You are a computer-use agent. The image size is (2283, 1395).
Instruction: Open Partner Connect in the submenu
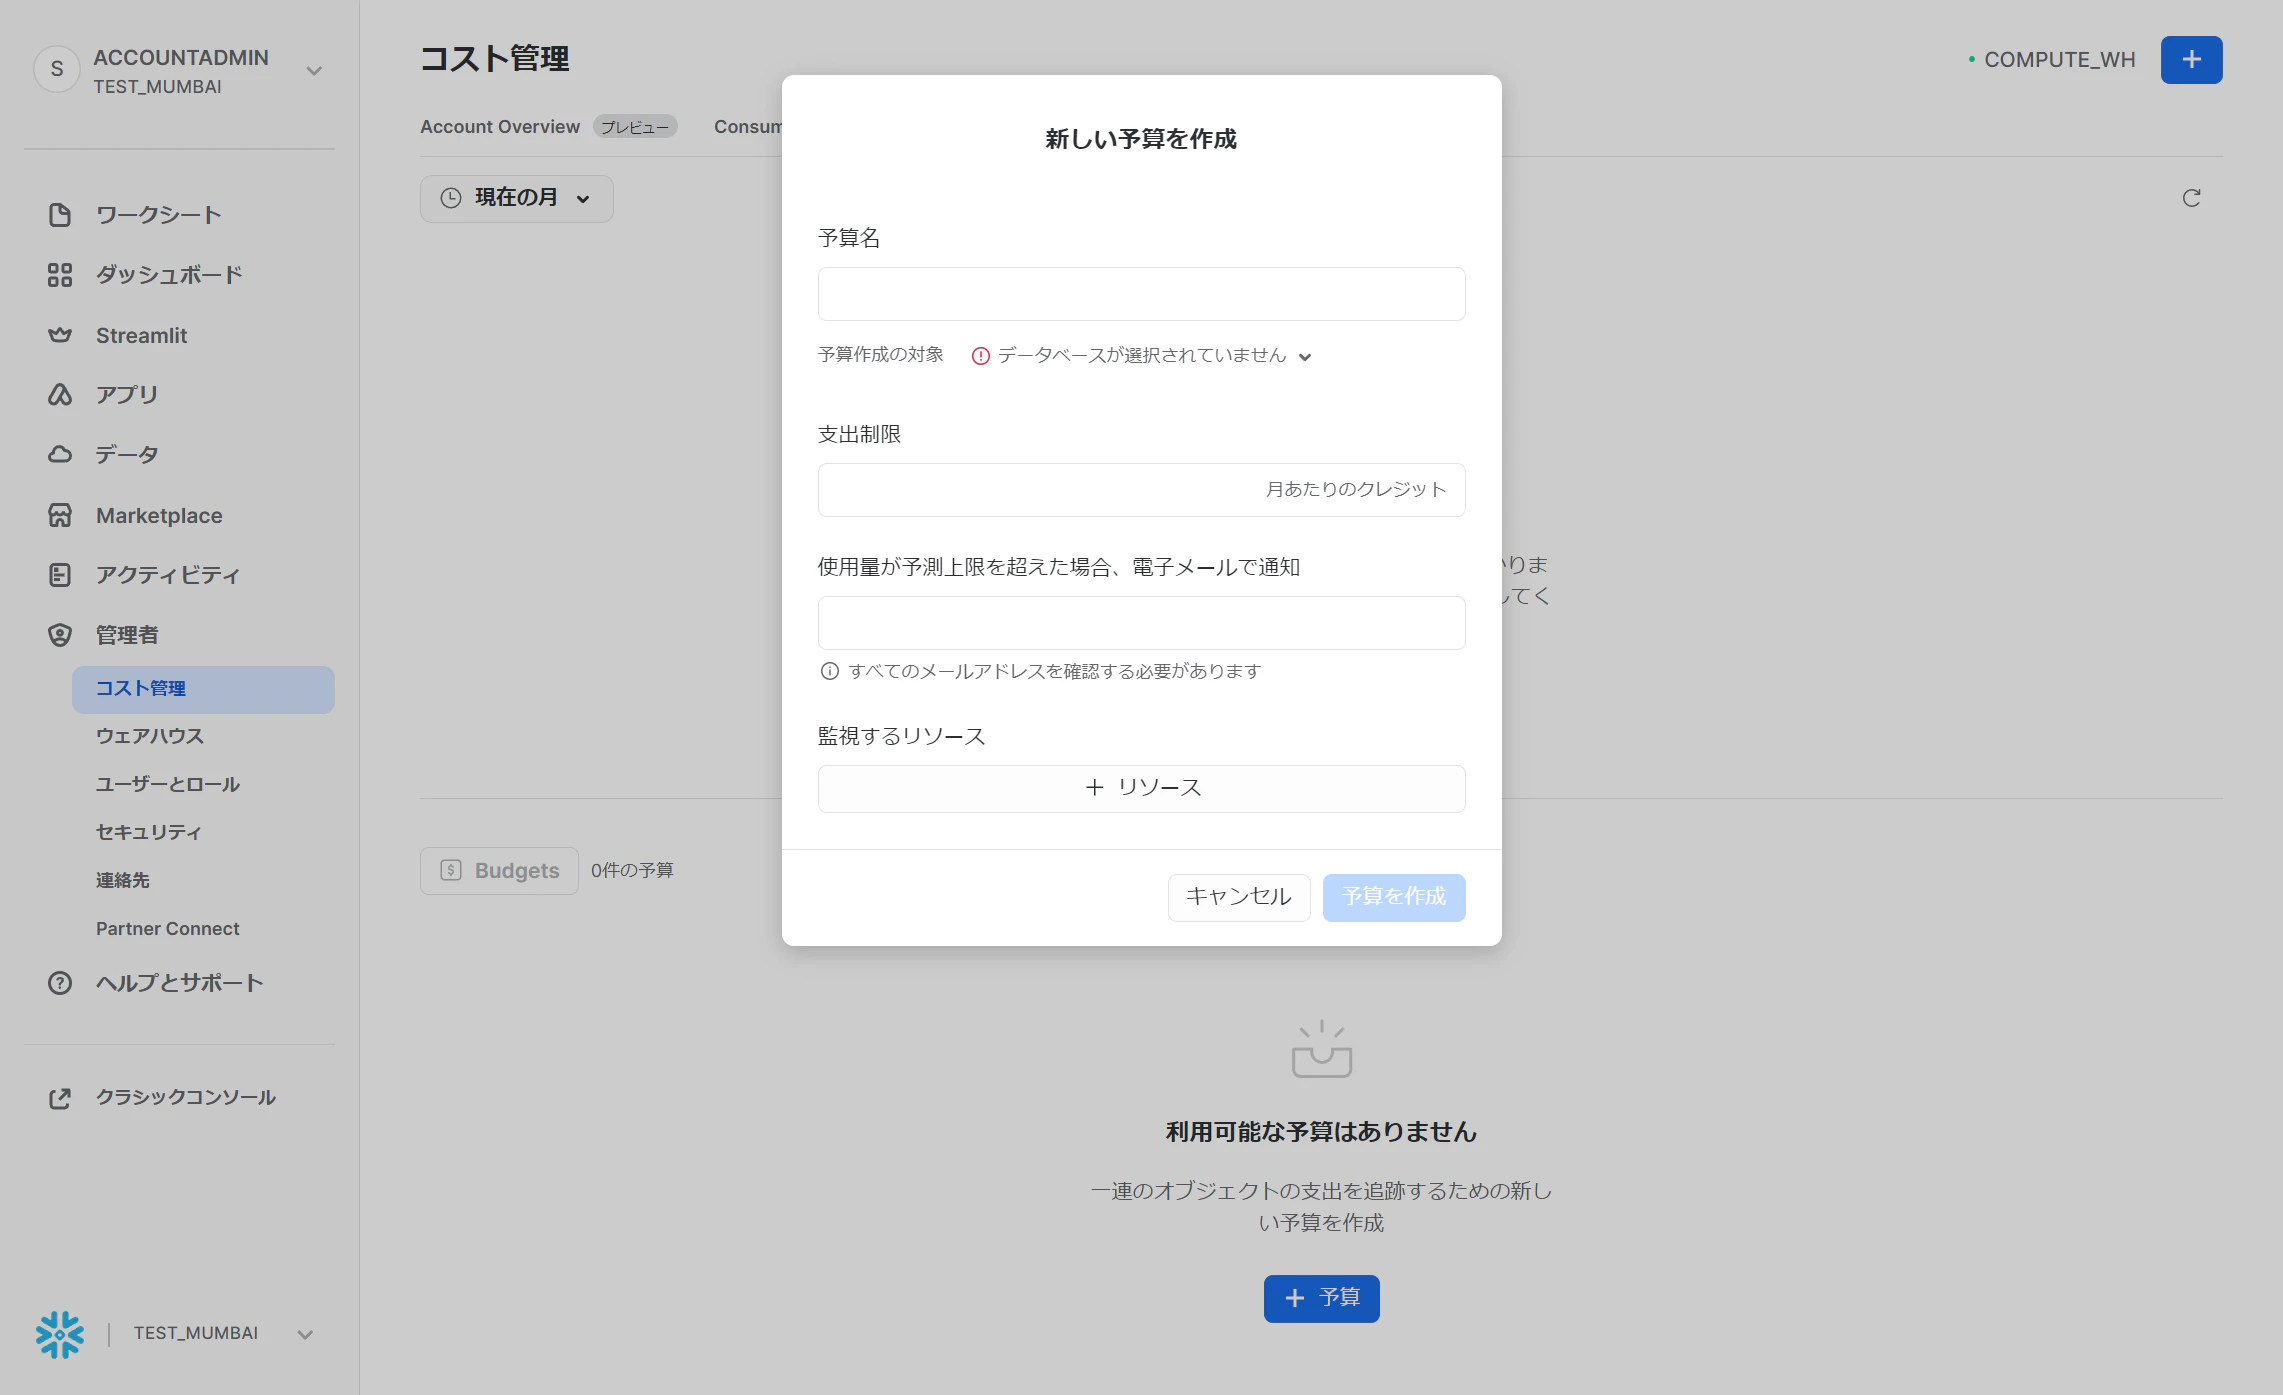(x=168, y=929)
